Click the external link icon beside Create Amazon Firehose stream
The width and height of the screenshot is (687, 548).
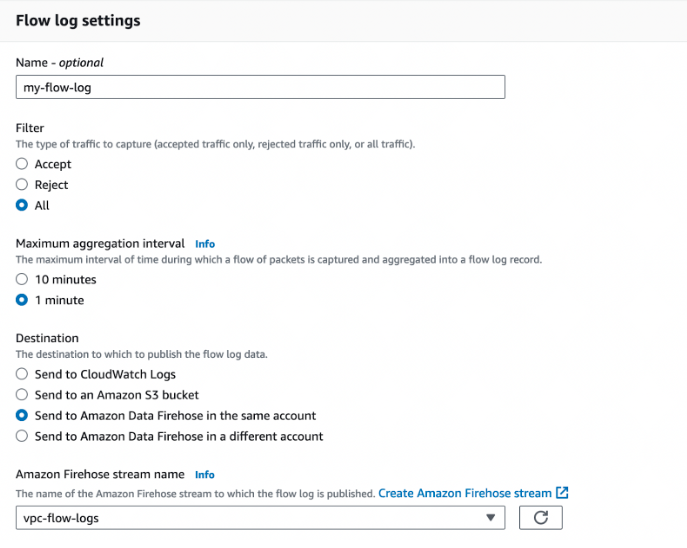(x=562, y=493)
